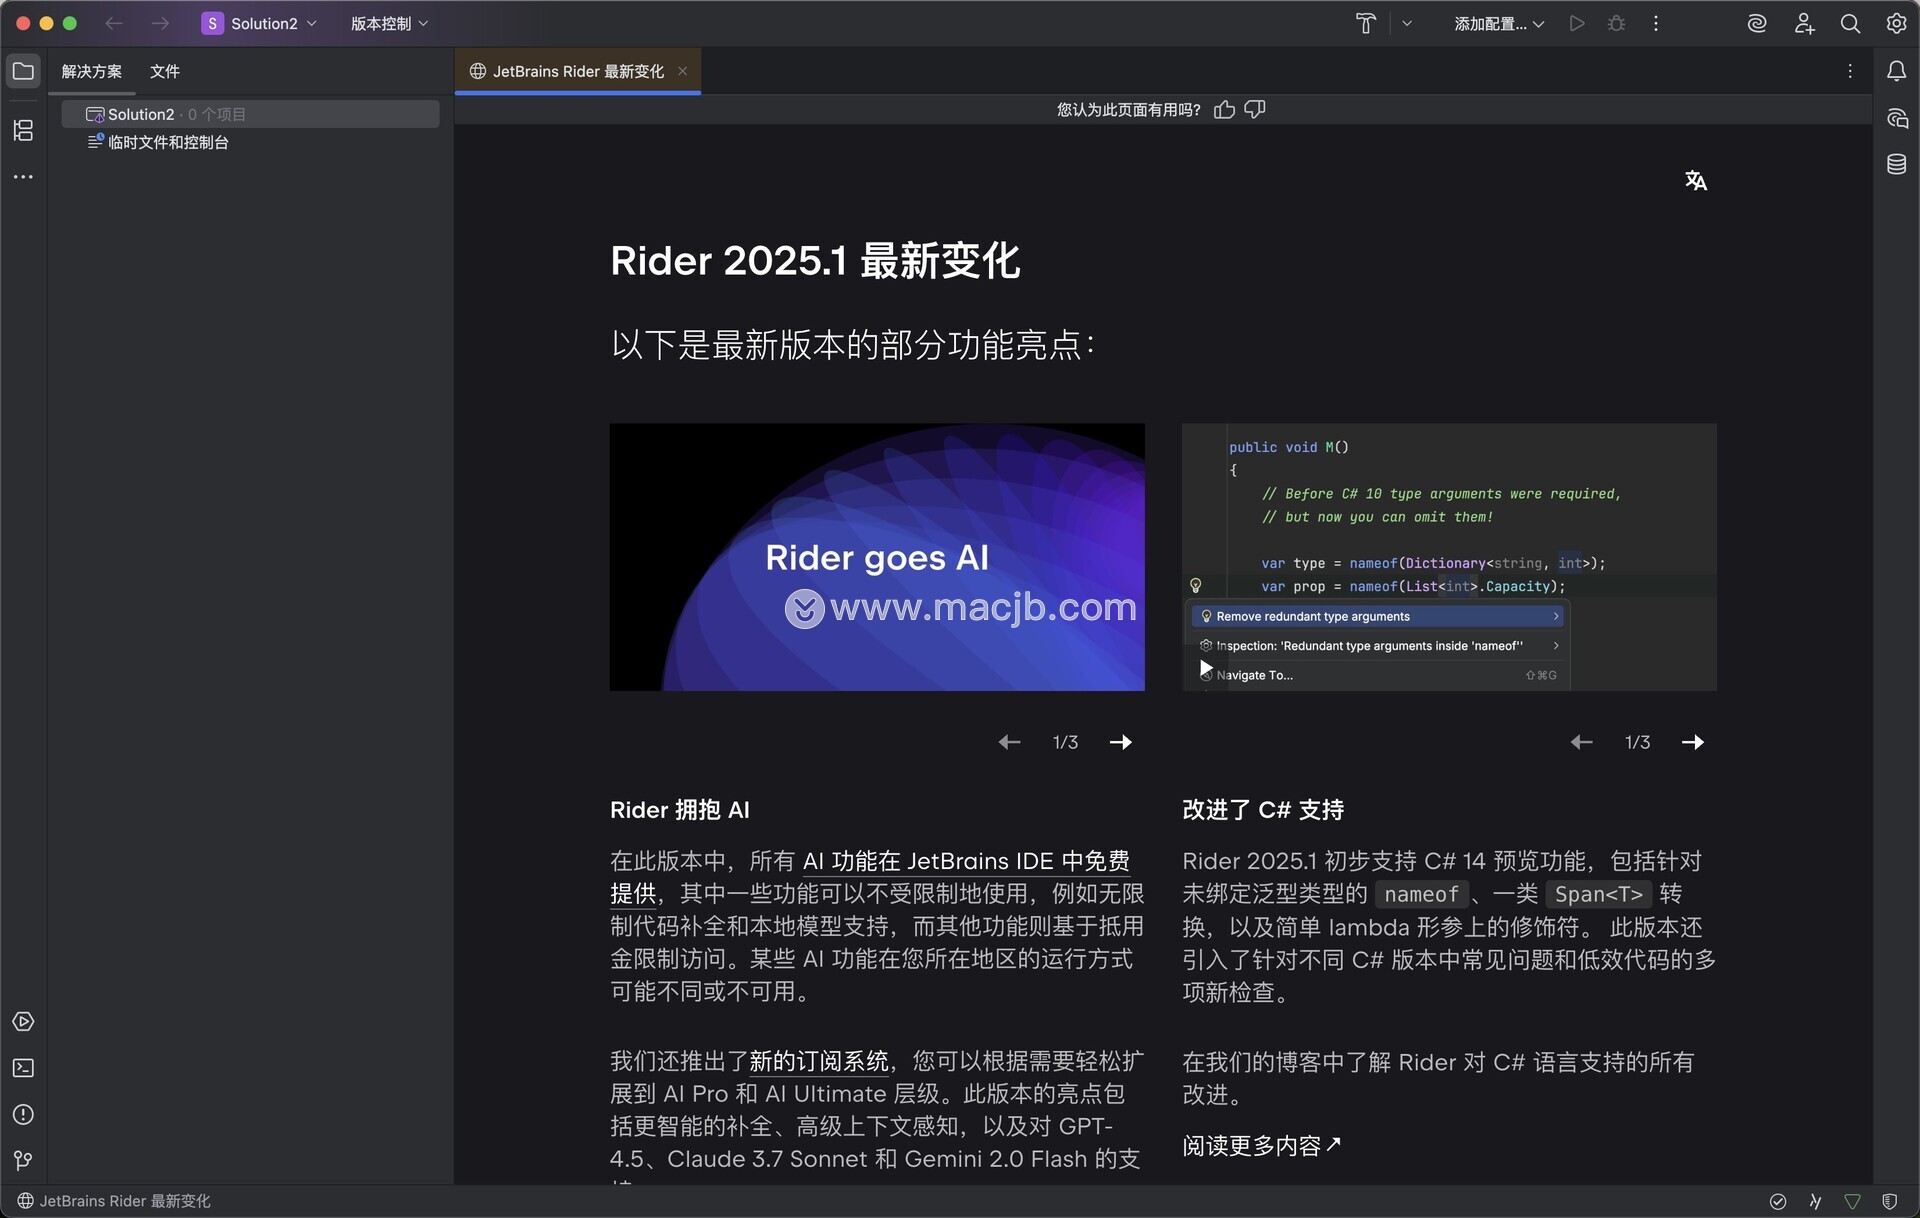The width and height of the screenshot is (1920, 1218).
Task: Open More Actions vertical dots in toolbar
Action: click(x=1656, y=23)
